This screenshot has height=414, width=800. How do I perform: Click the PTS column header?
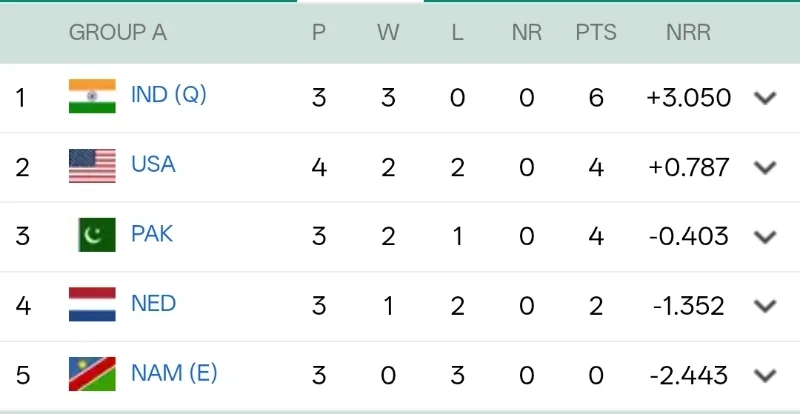596,32
